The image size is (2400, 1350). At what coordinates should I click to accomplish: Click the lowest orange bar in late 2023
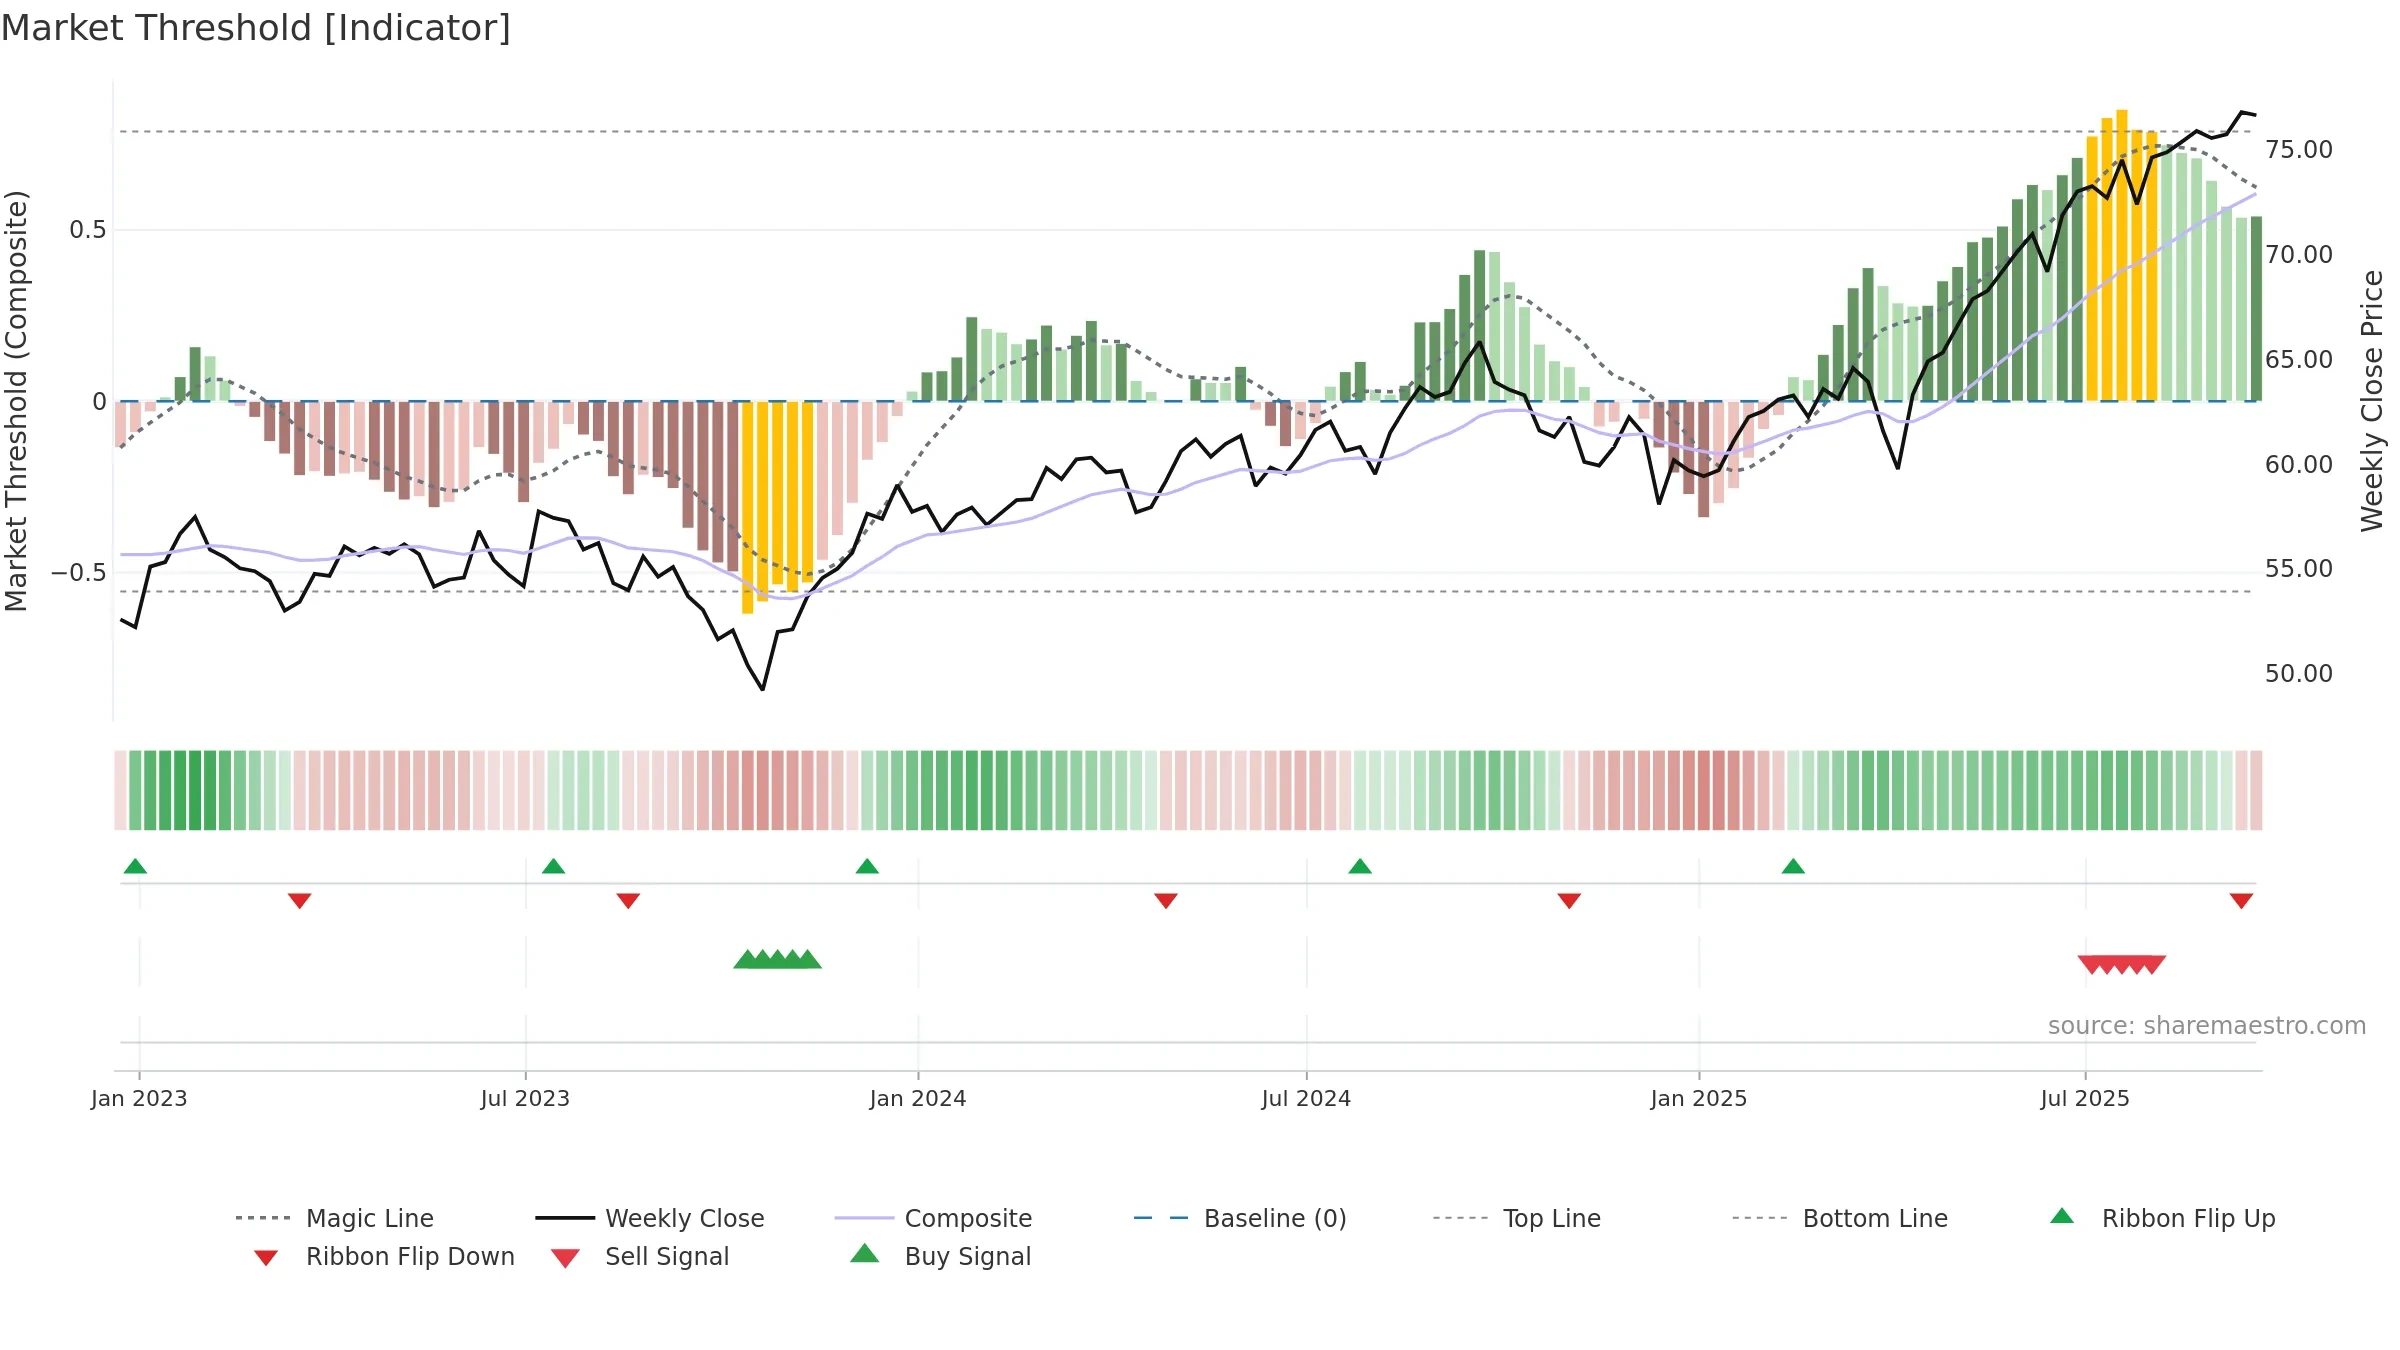[747, 507]
